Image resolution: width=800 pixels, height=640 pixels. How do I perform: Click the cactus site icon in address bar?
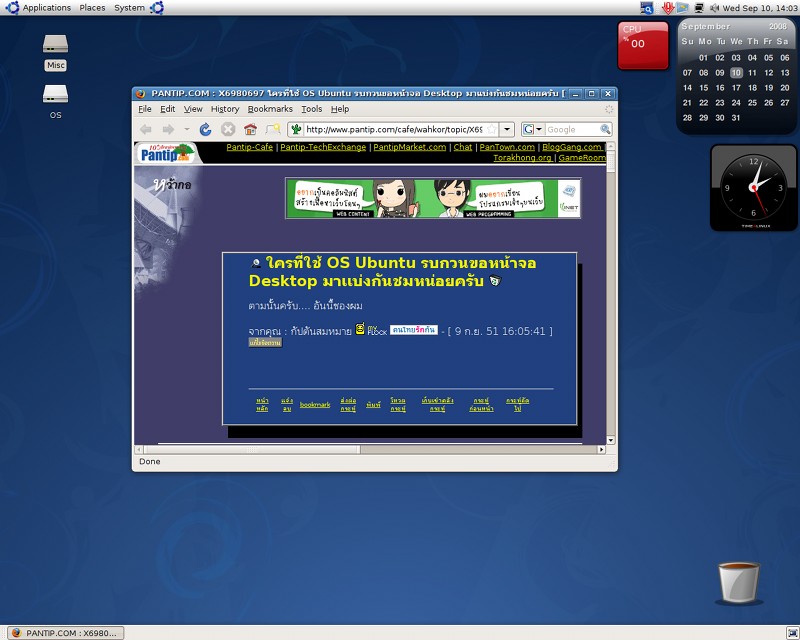[296, 130]
